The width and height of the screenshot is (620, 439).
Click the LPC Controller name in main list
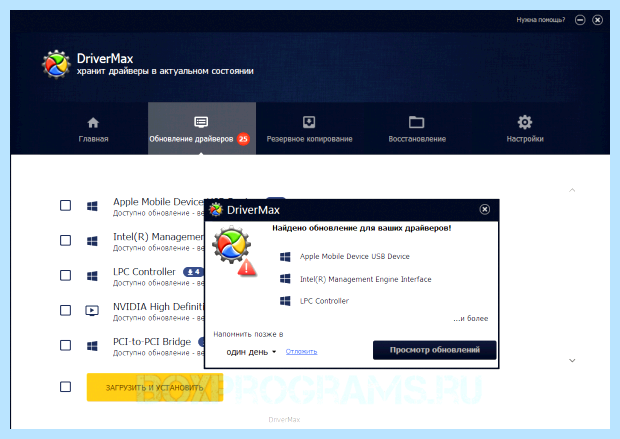(x=144, y=272)
